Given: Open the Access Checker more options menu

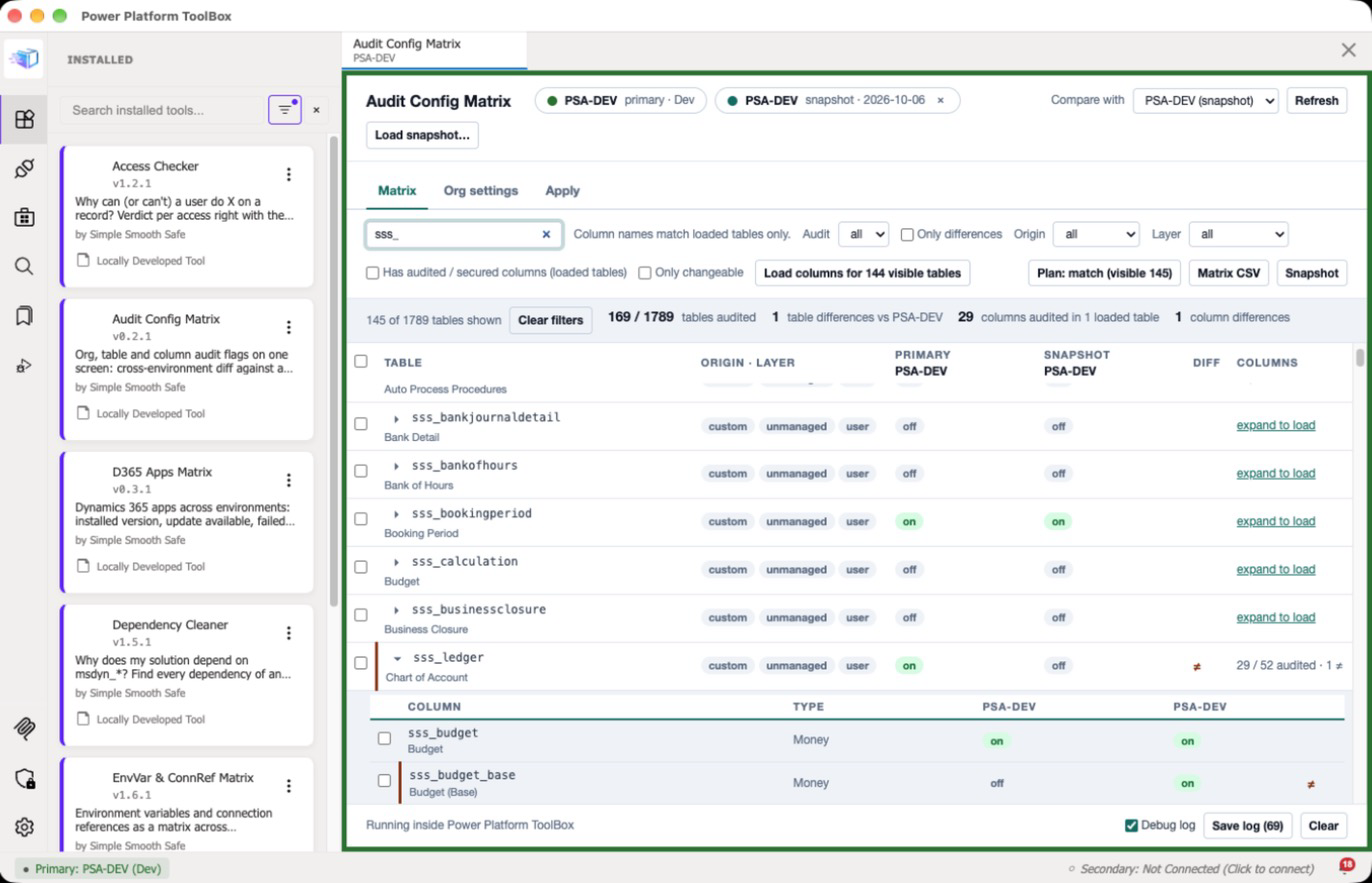Looking at the screenshot, I should (x=289, y=174).
